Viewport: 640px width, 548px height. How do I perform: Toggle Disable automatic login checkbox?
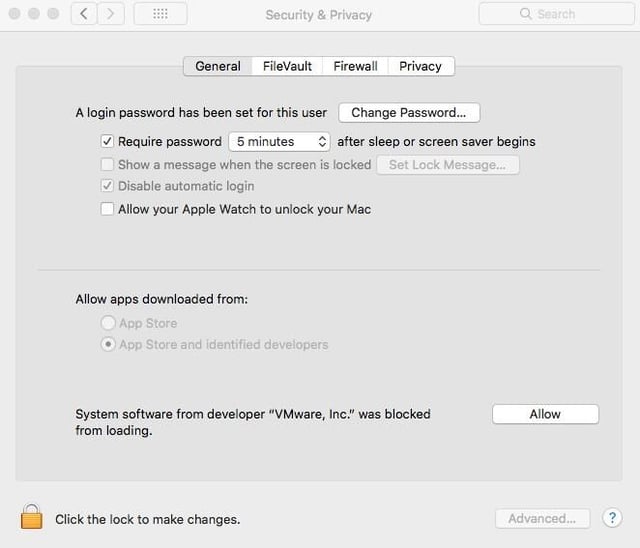point(107,186)
